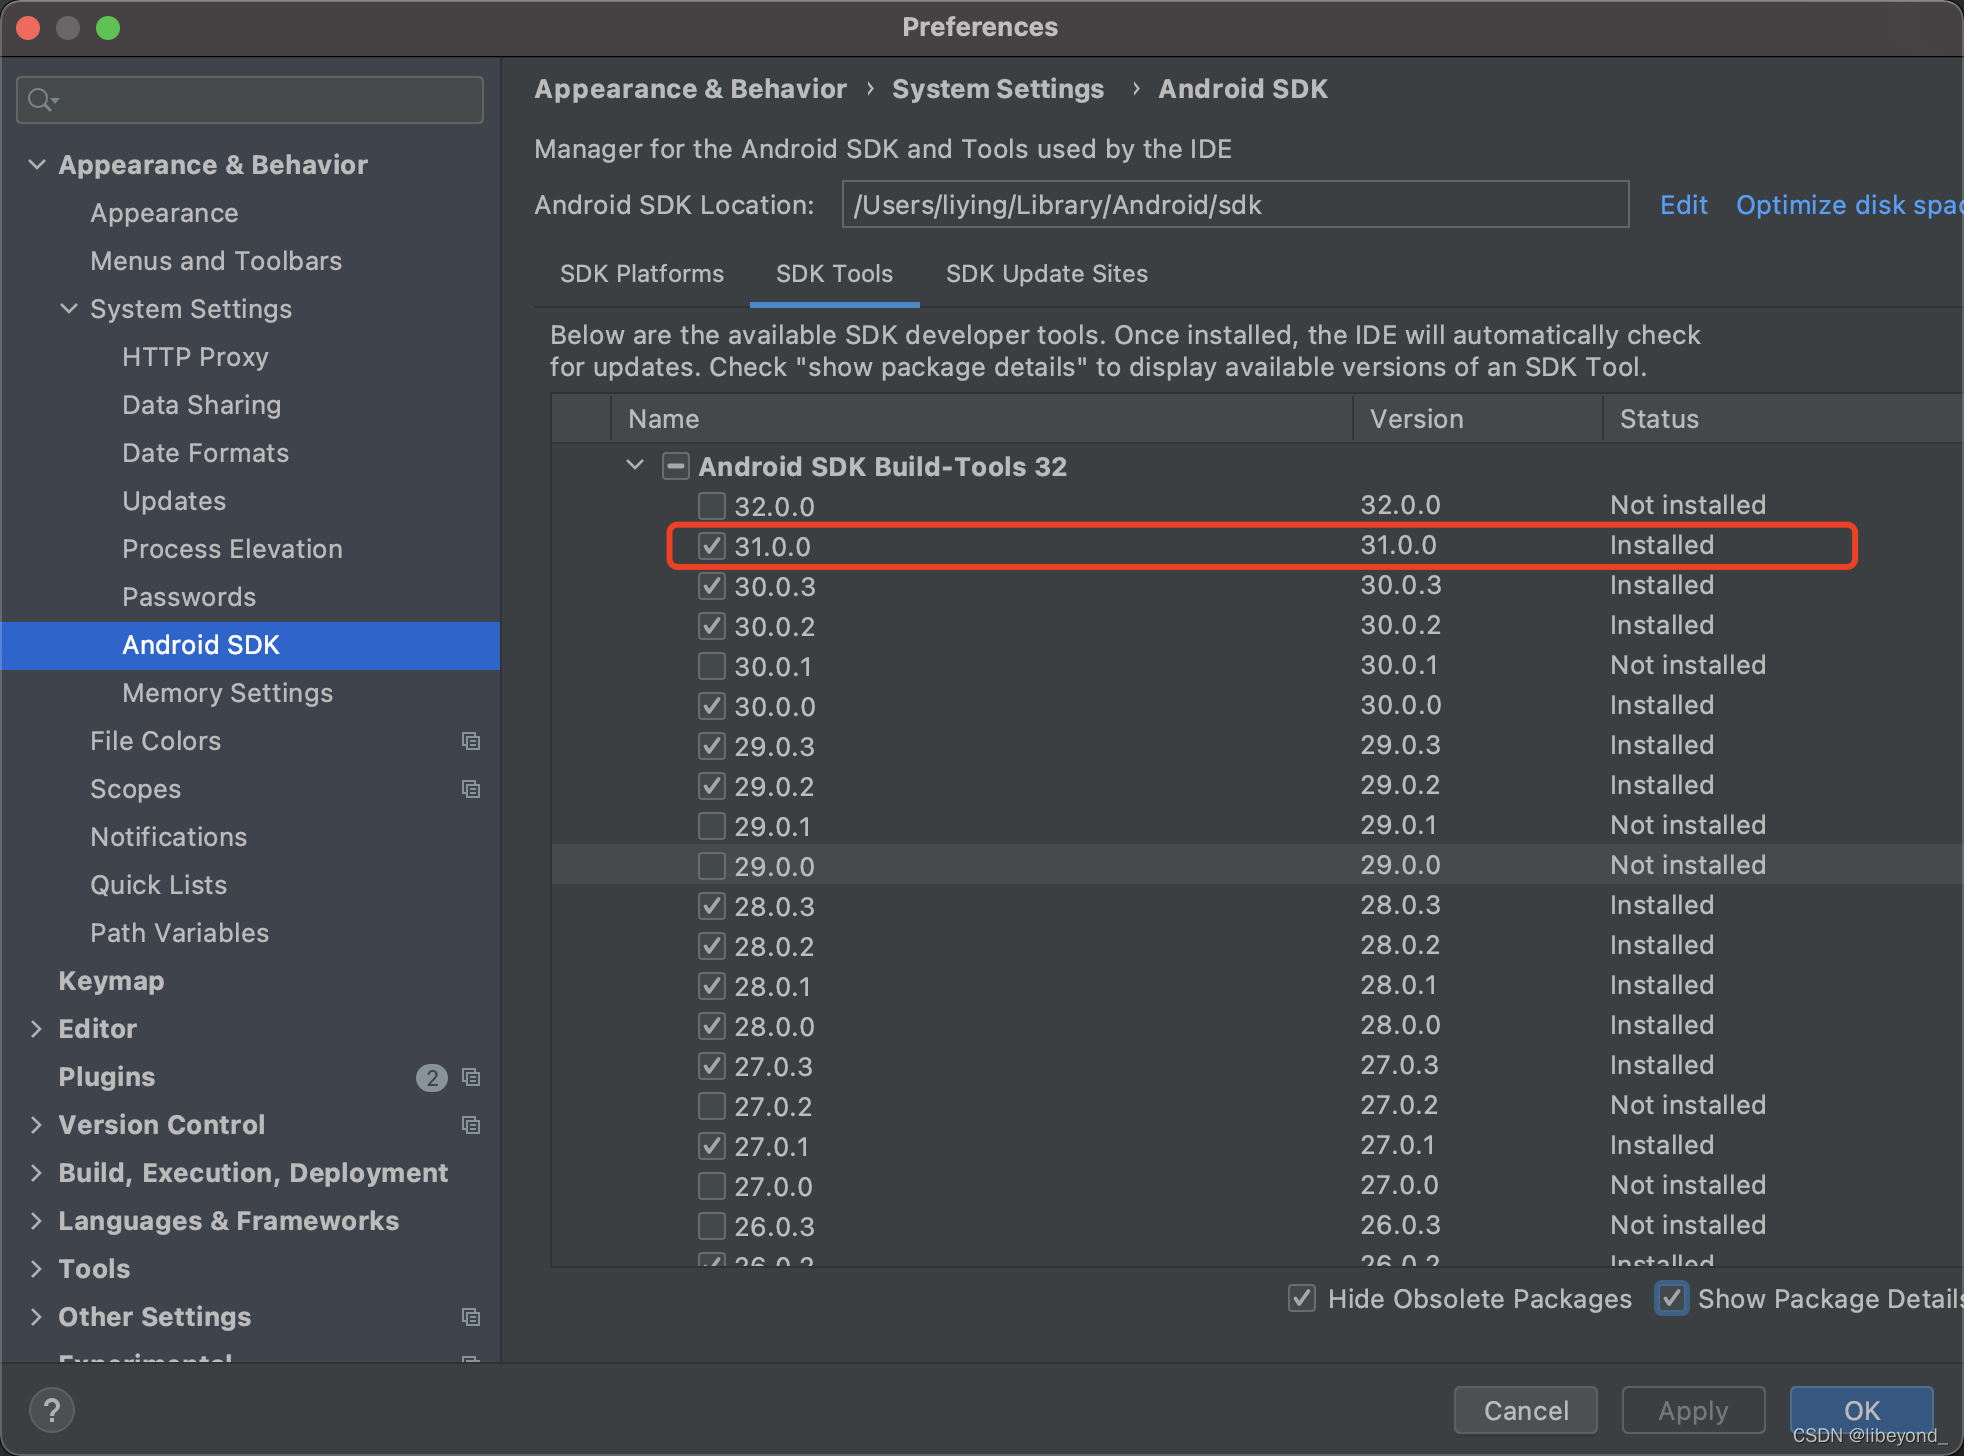The width and height of the screenshot is (1964, 1456).
Task: Collapse the System Settings tree section
Action: [68, 308]
